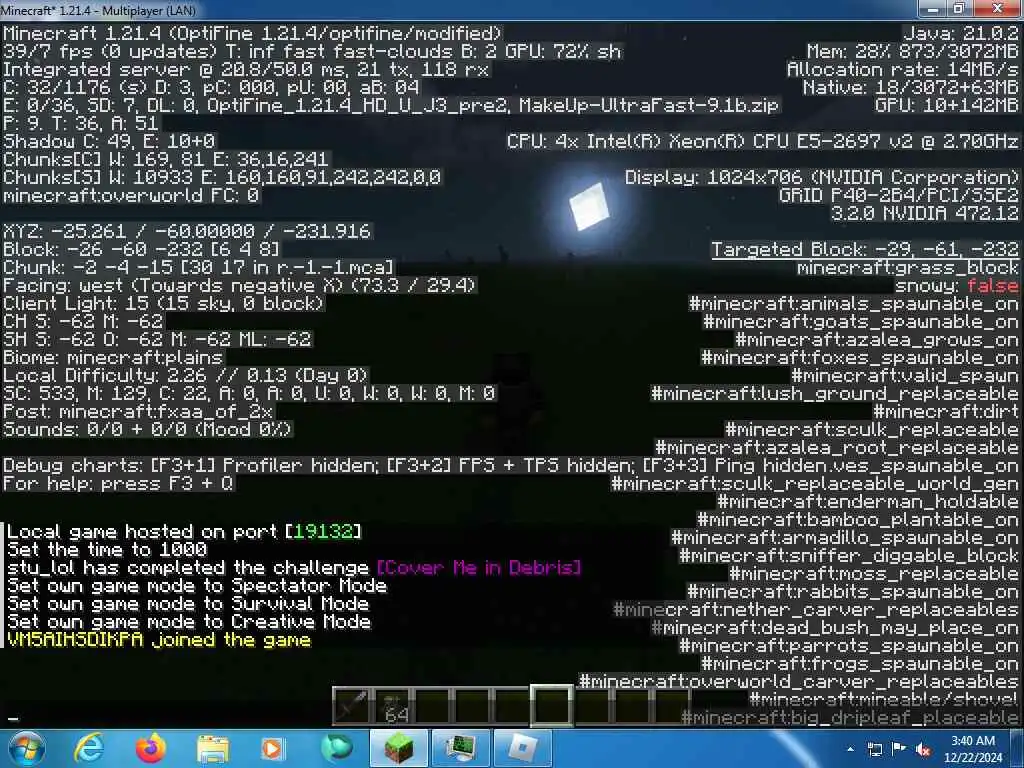Image resolution: width=1024 pixels, height=768 pixels.
Task: Open the green monitor app in the taskbar
Action: pos(461,748)
